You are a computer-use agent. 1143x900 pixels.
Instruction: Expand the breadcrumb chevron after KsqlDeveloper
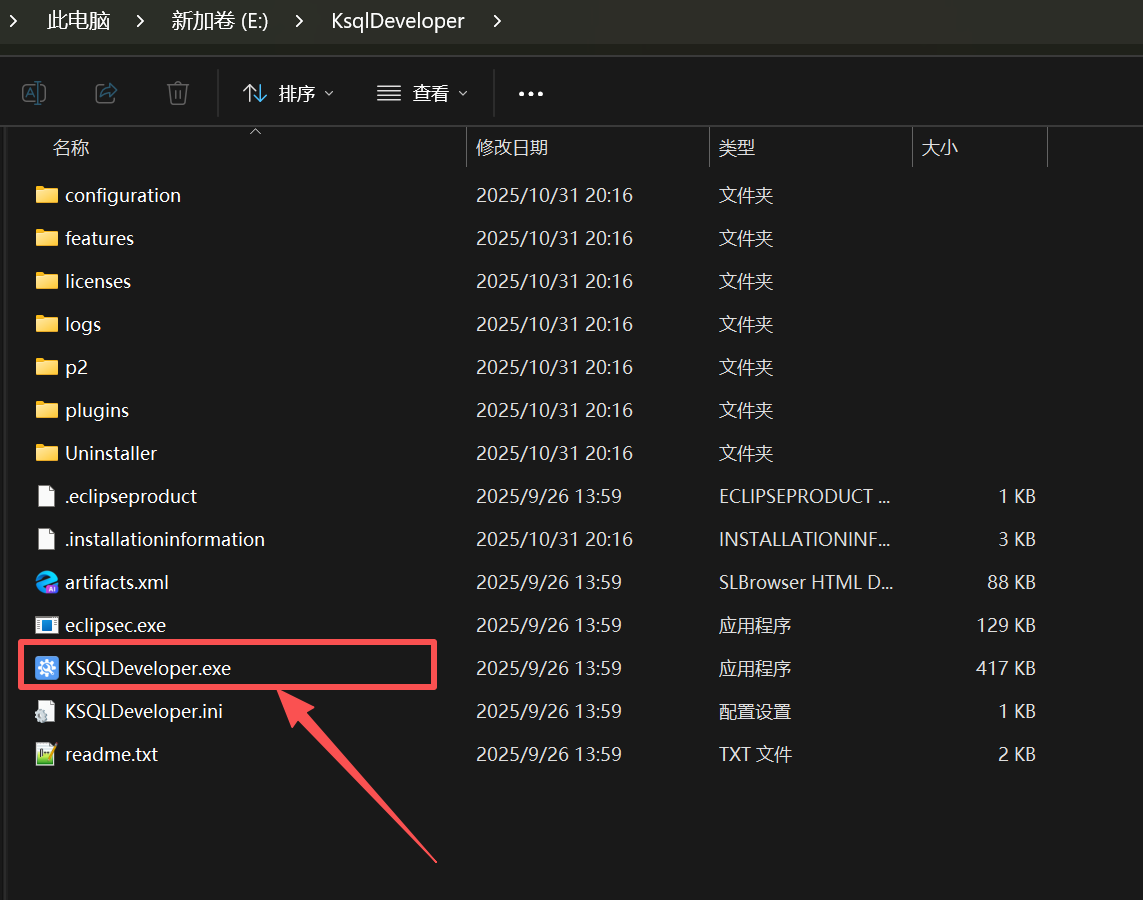click(x=497, y=21)
